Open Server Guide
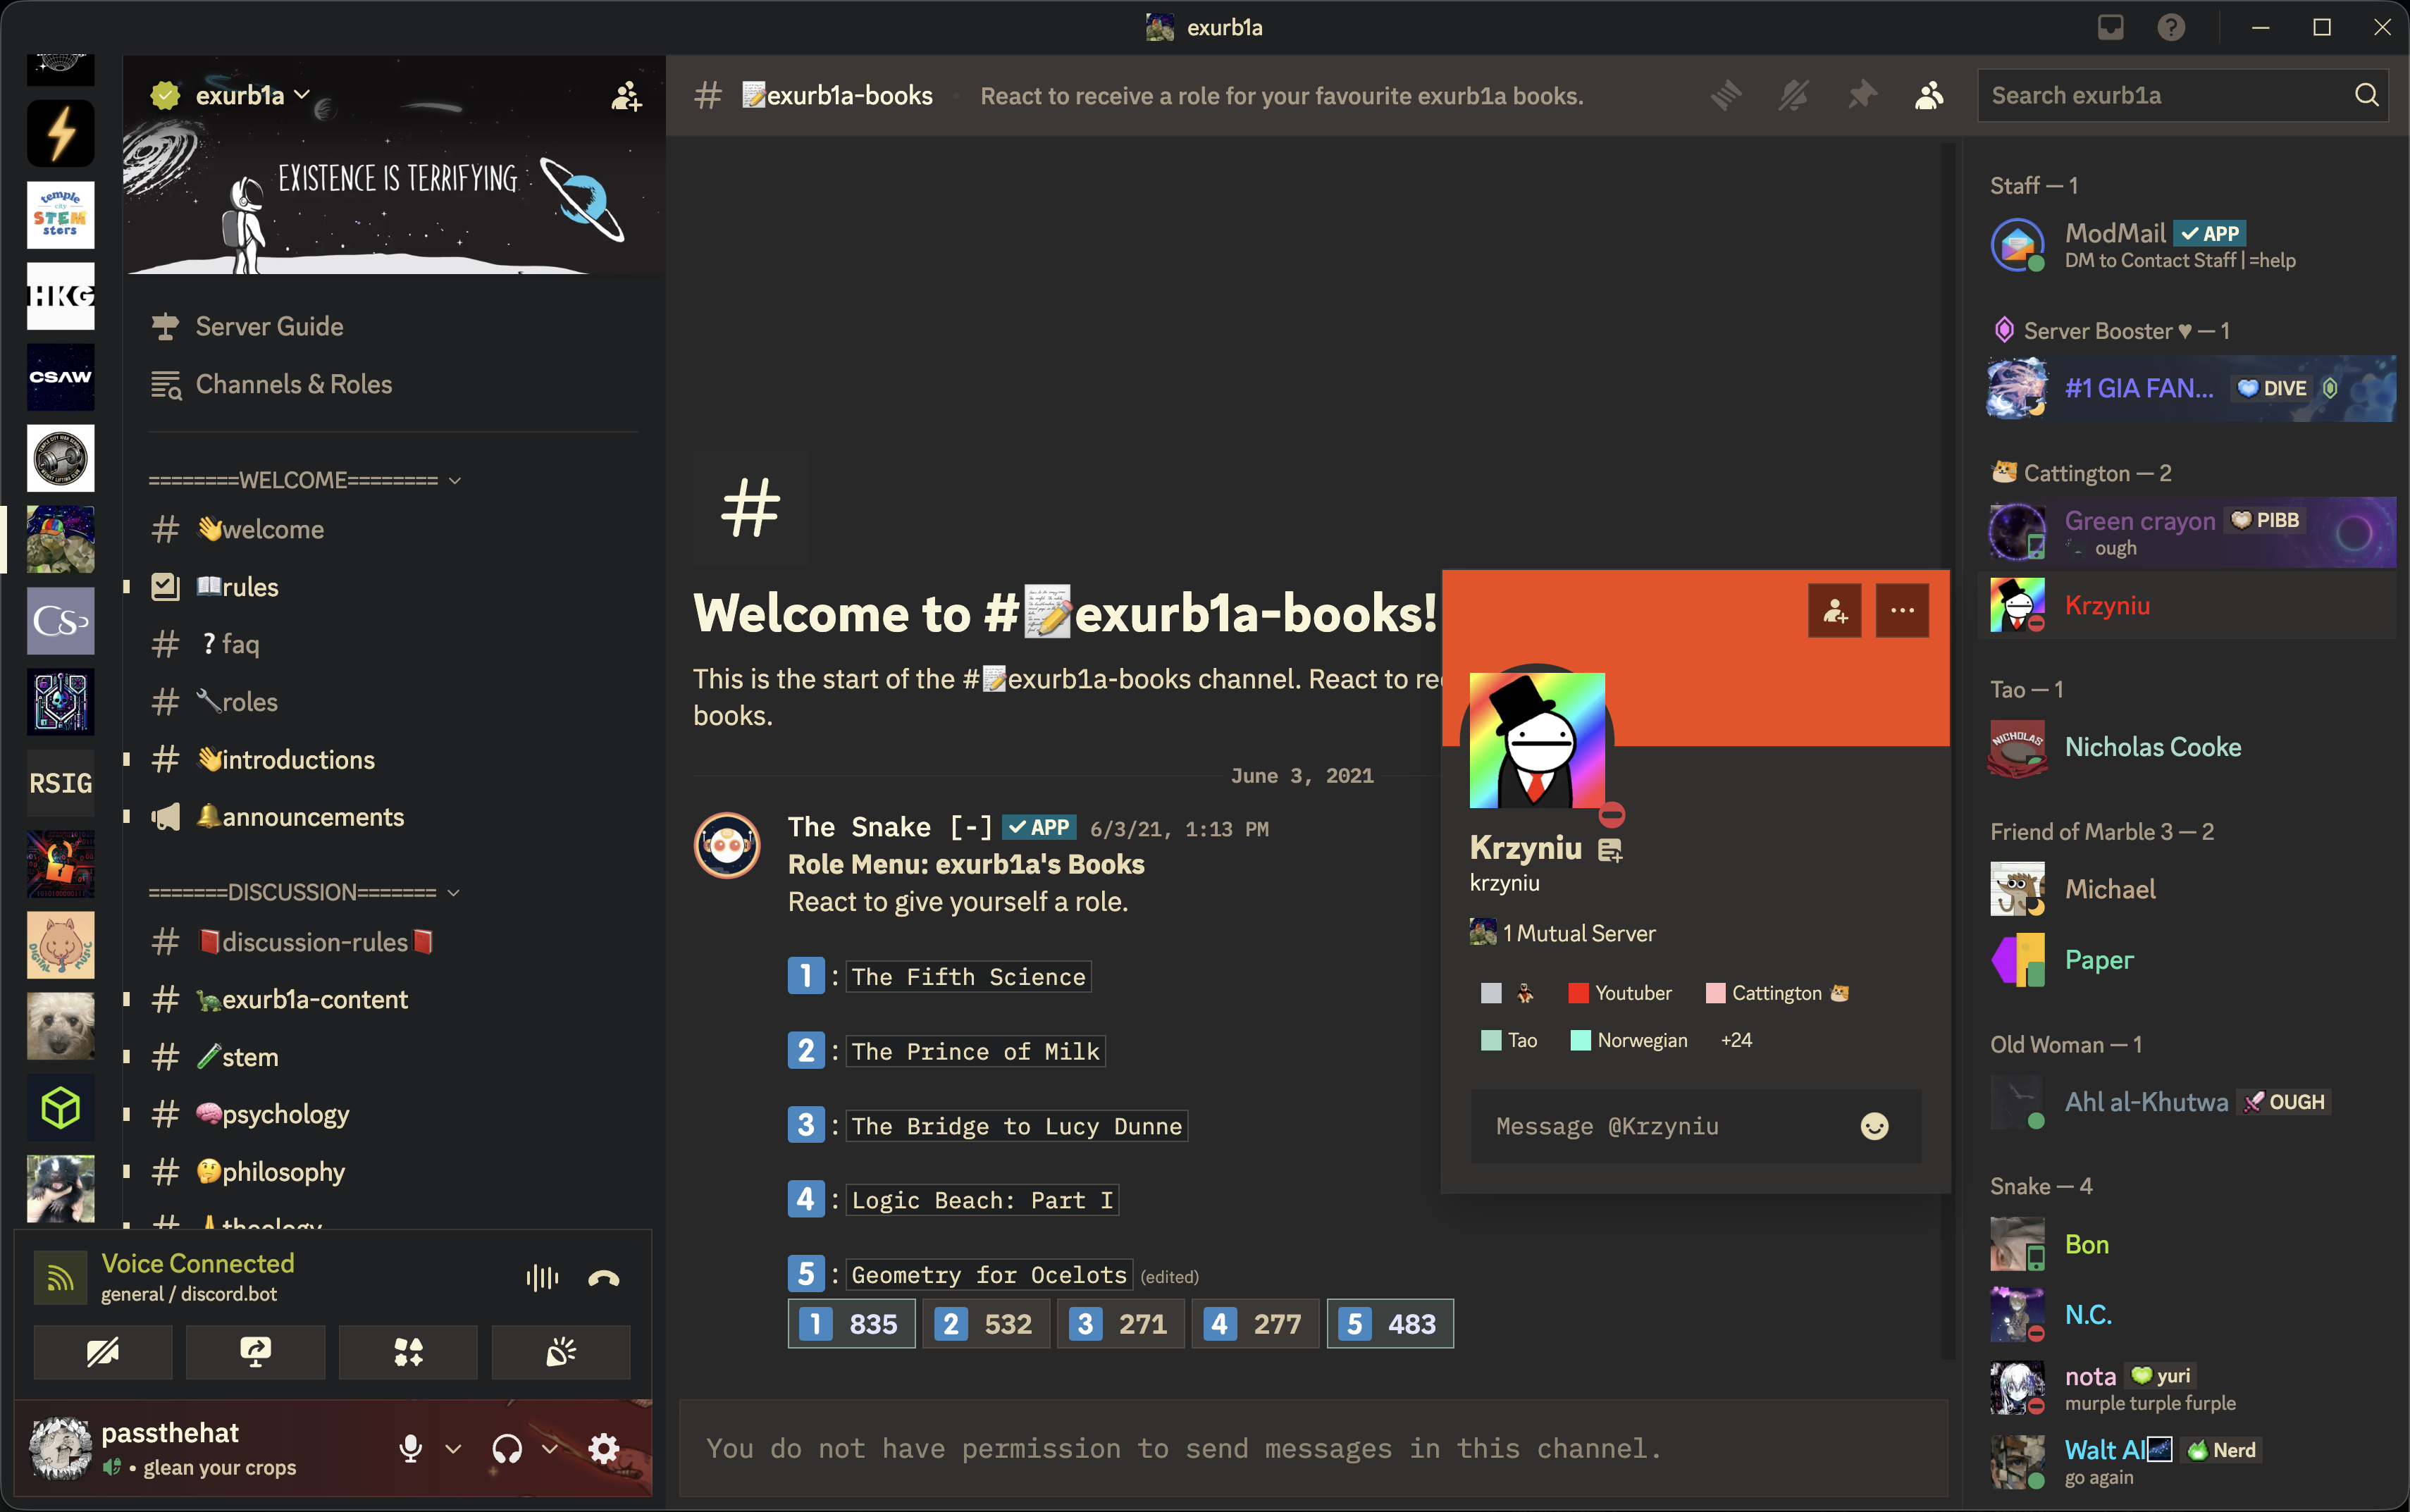Image resolution: width=2410 pixels, height=1512 pixels. pyautogui.click(x=393, y=327)
